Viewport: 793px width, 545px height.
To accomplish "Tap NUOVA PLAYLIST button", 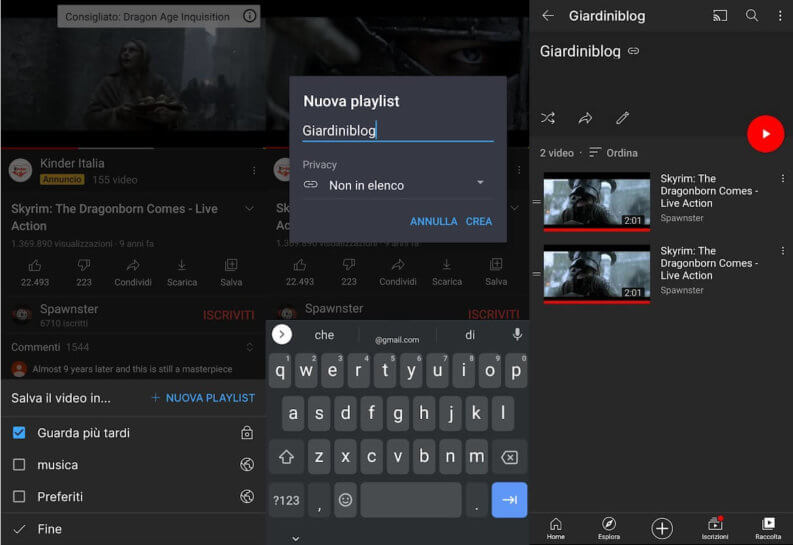I will [203, 398].
